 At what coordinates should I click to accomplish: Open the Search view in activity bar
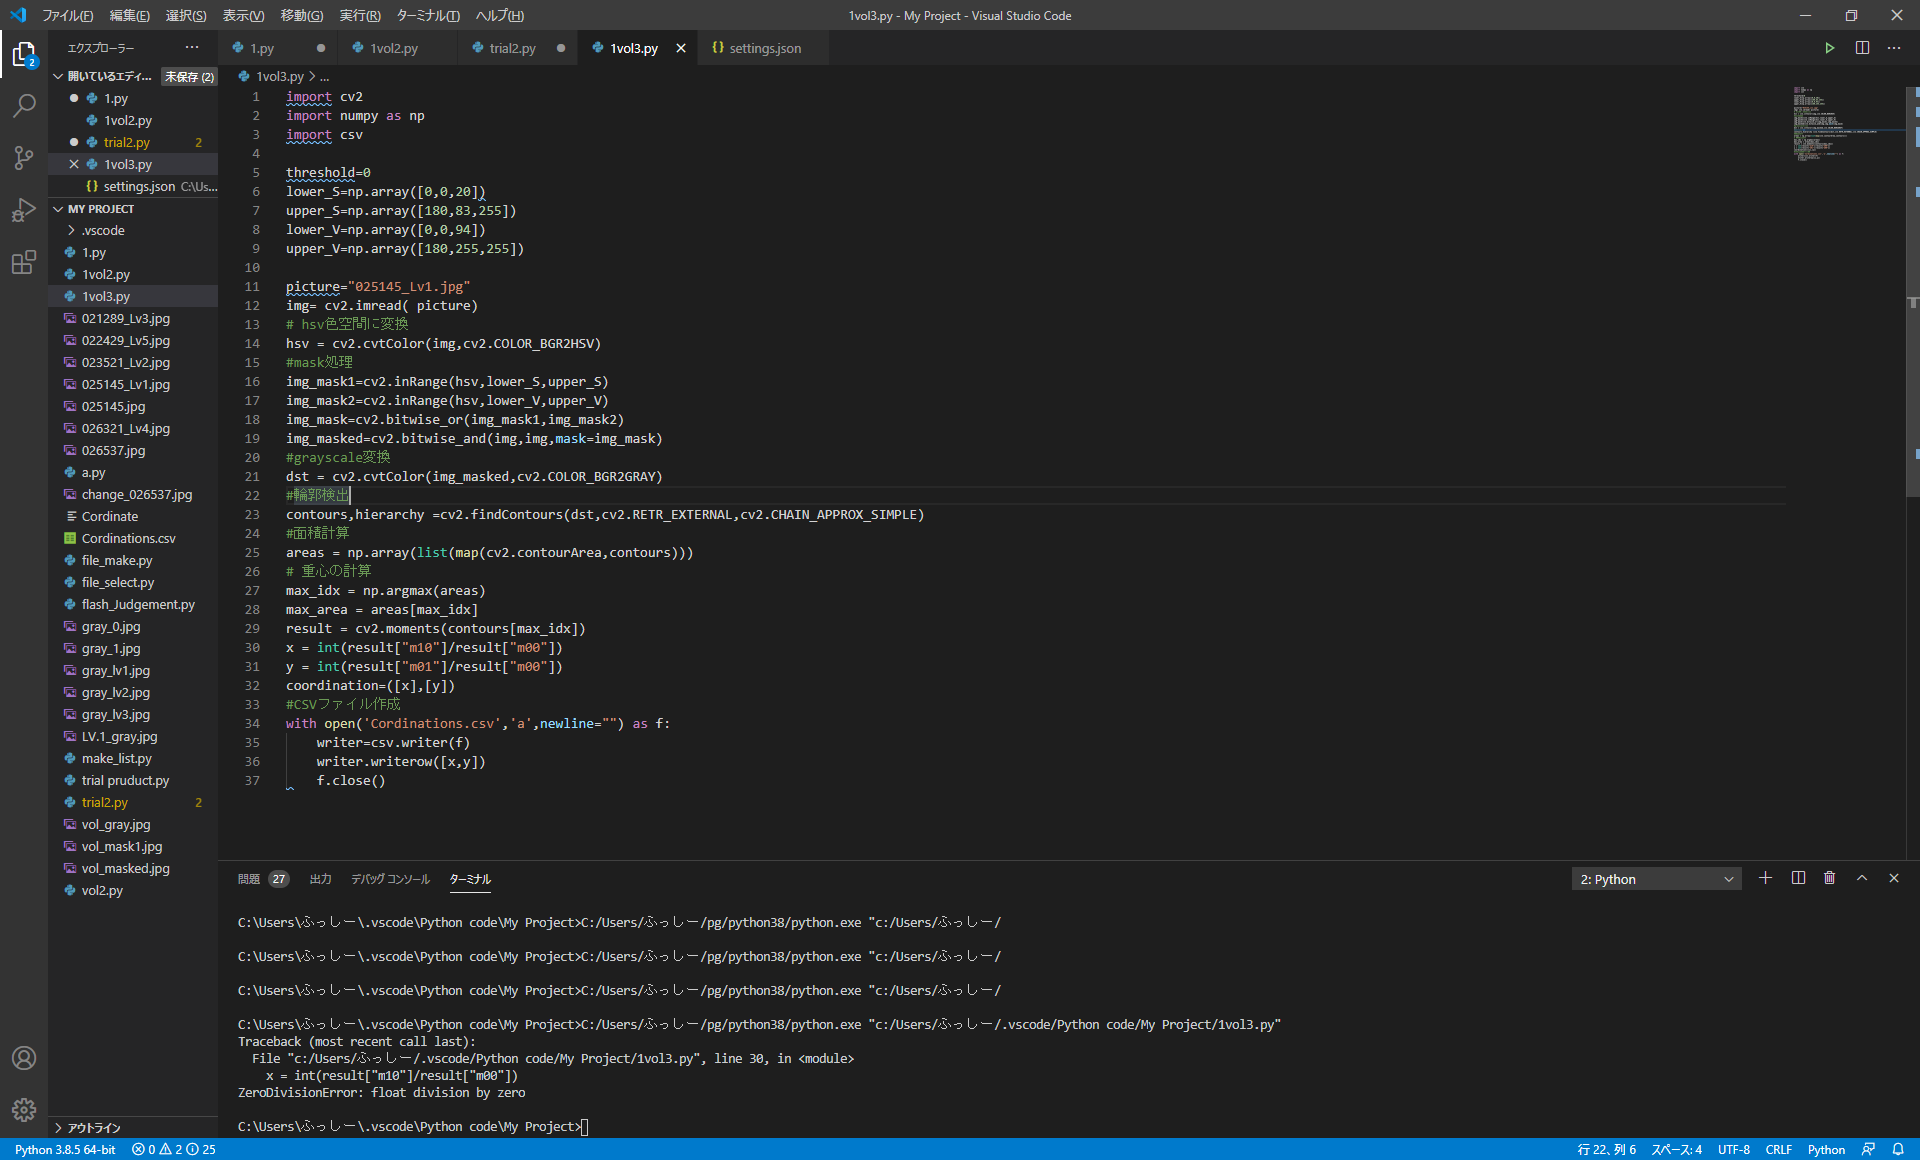tap(24, 105)
